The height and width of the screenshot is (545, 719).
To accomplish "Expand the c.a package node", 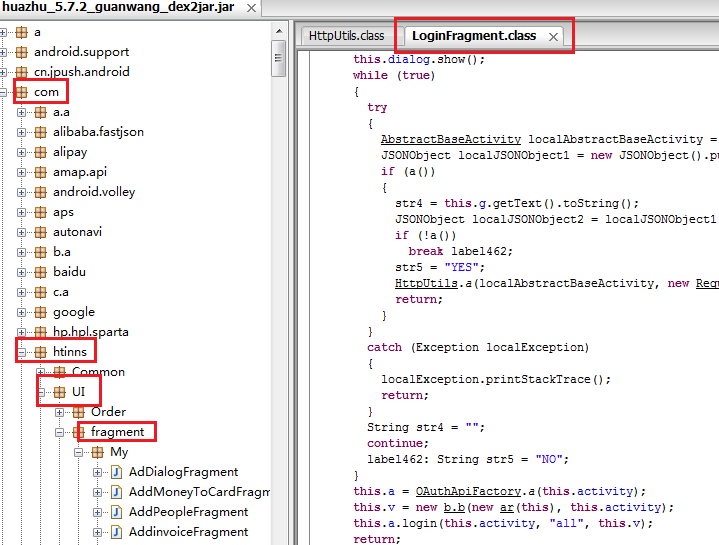I will tap(21, 292).
